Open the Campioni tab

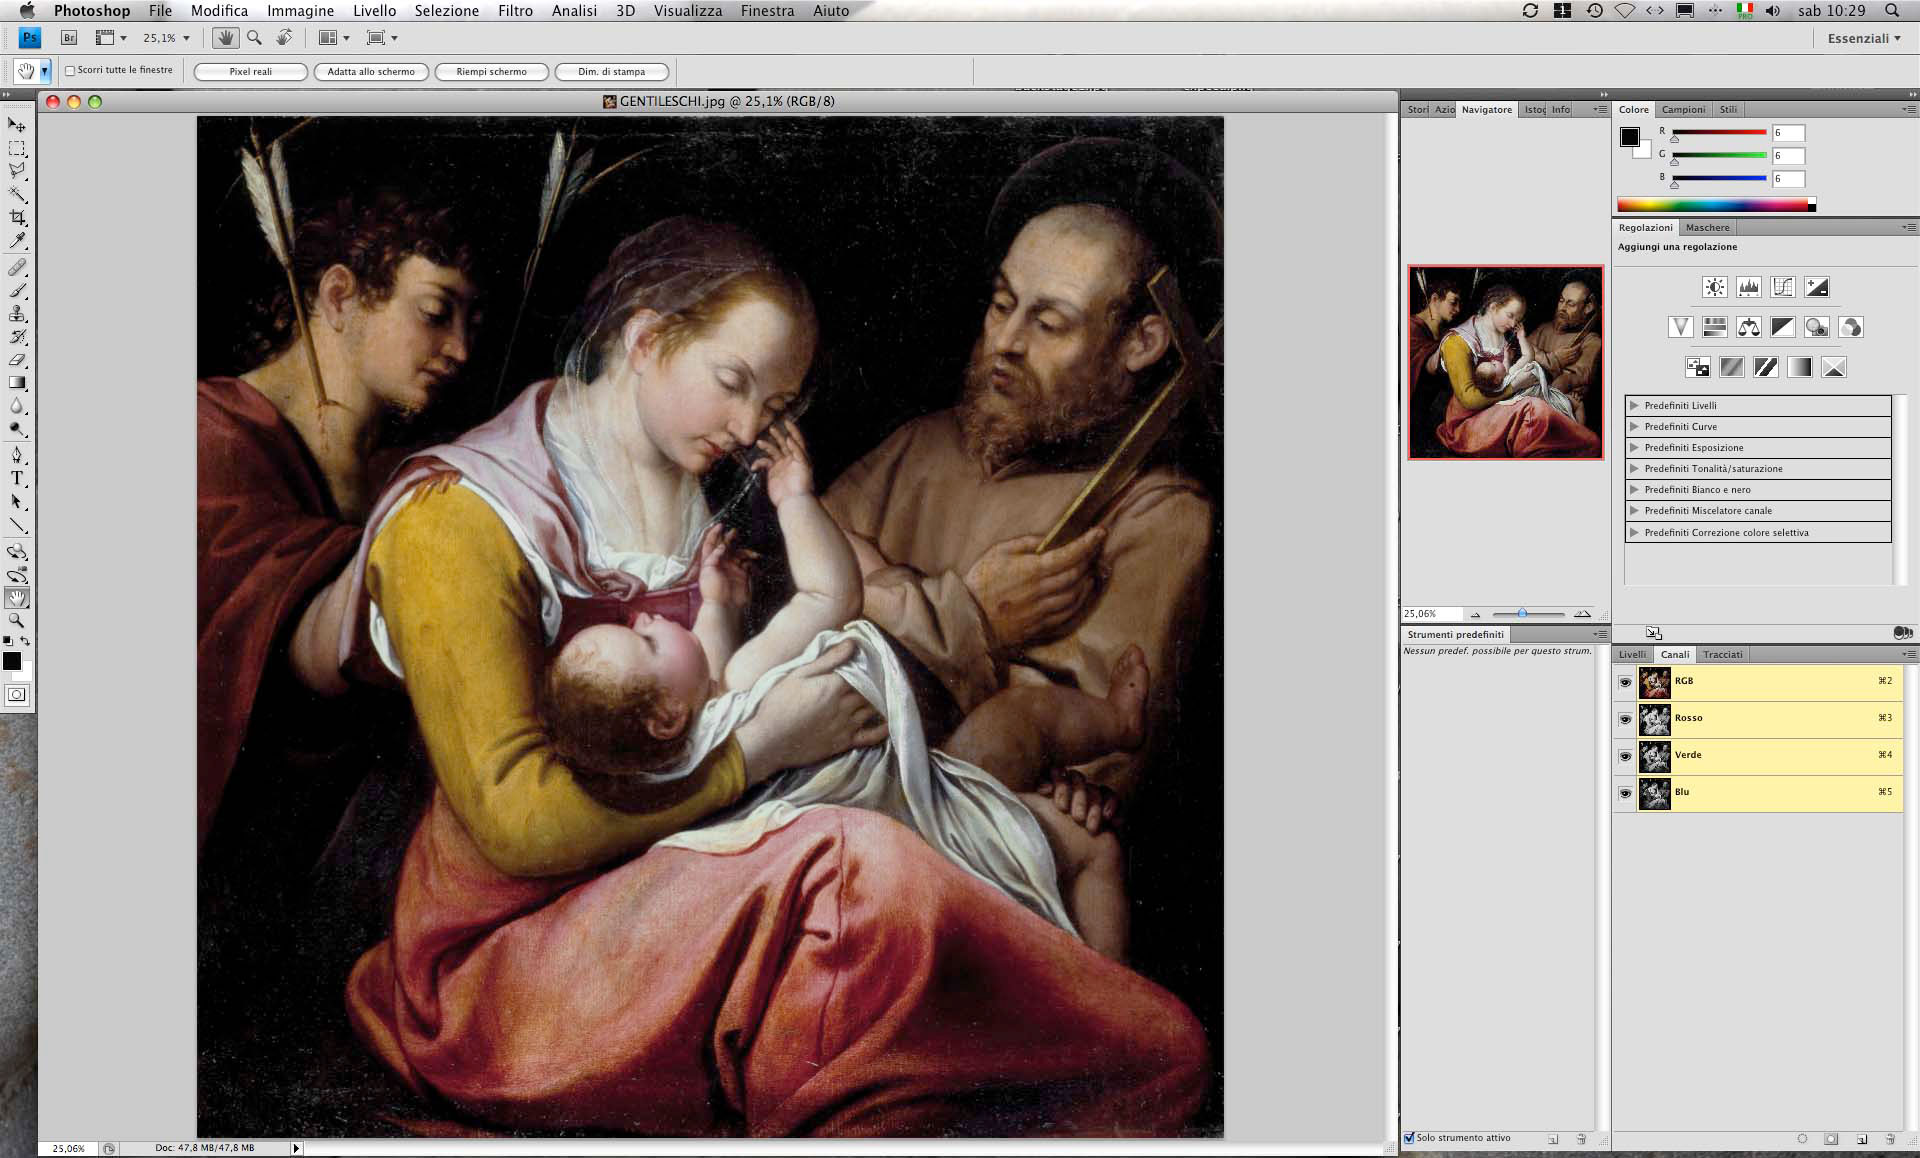[x=1683, y=109]
